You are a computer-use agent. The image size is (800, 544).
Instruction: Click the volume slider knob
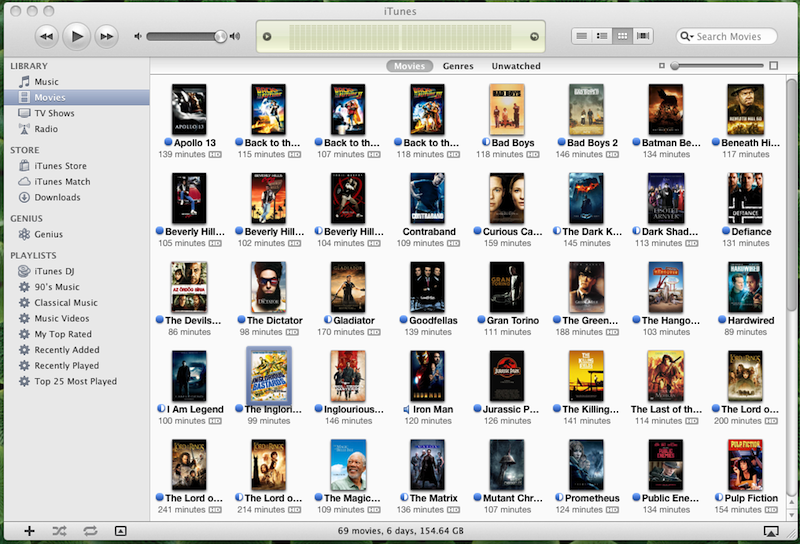pos(220,36)
